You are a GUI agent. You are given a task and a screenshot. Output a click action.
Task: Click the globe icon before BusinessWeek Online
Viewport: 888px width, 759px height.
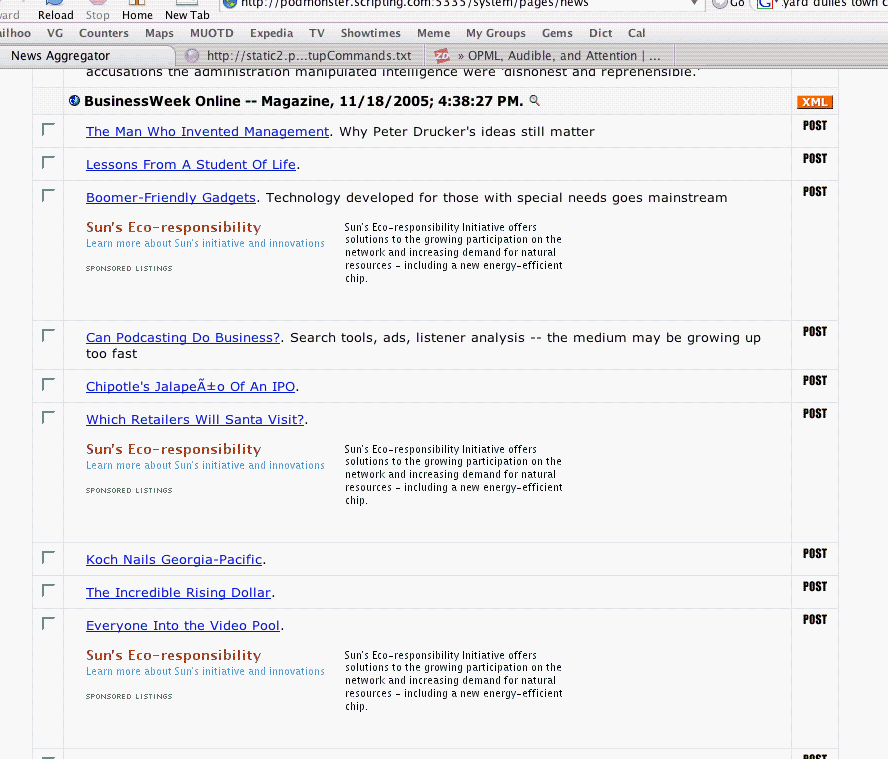click(x=75, y=101)
